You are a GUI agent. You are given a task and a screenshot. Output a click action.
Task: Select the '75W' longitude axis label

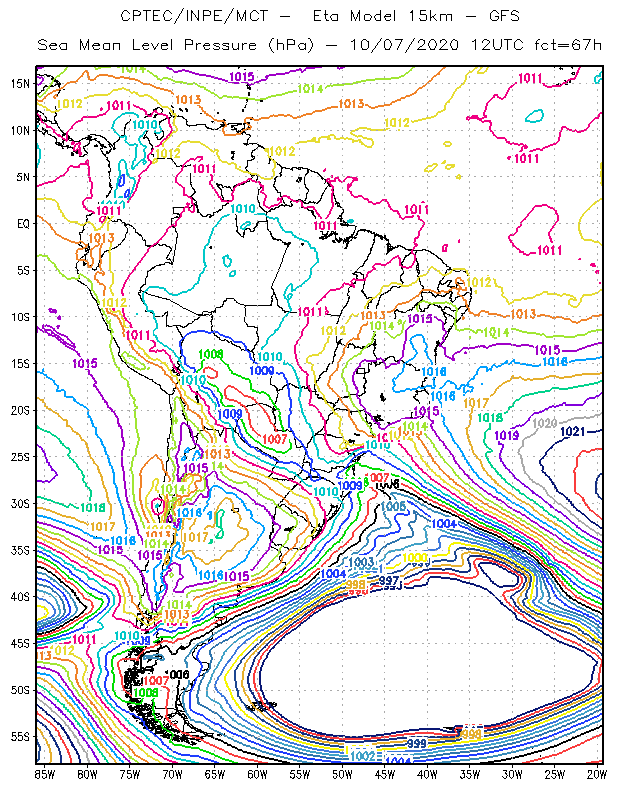130,775
